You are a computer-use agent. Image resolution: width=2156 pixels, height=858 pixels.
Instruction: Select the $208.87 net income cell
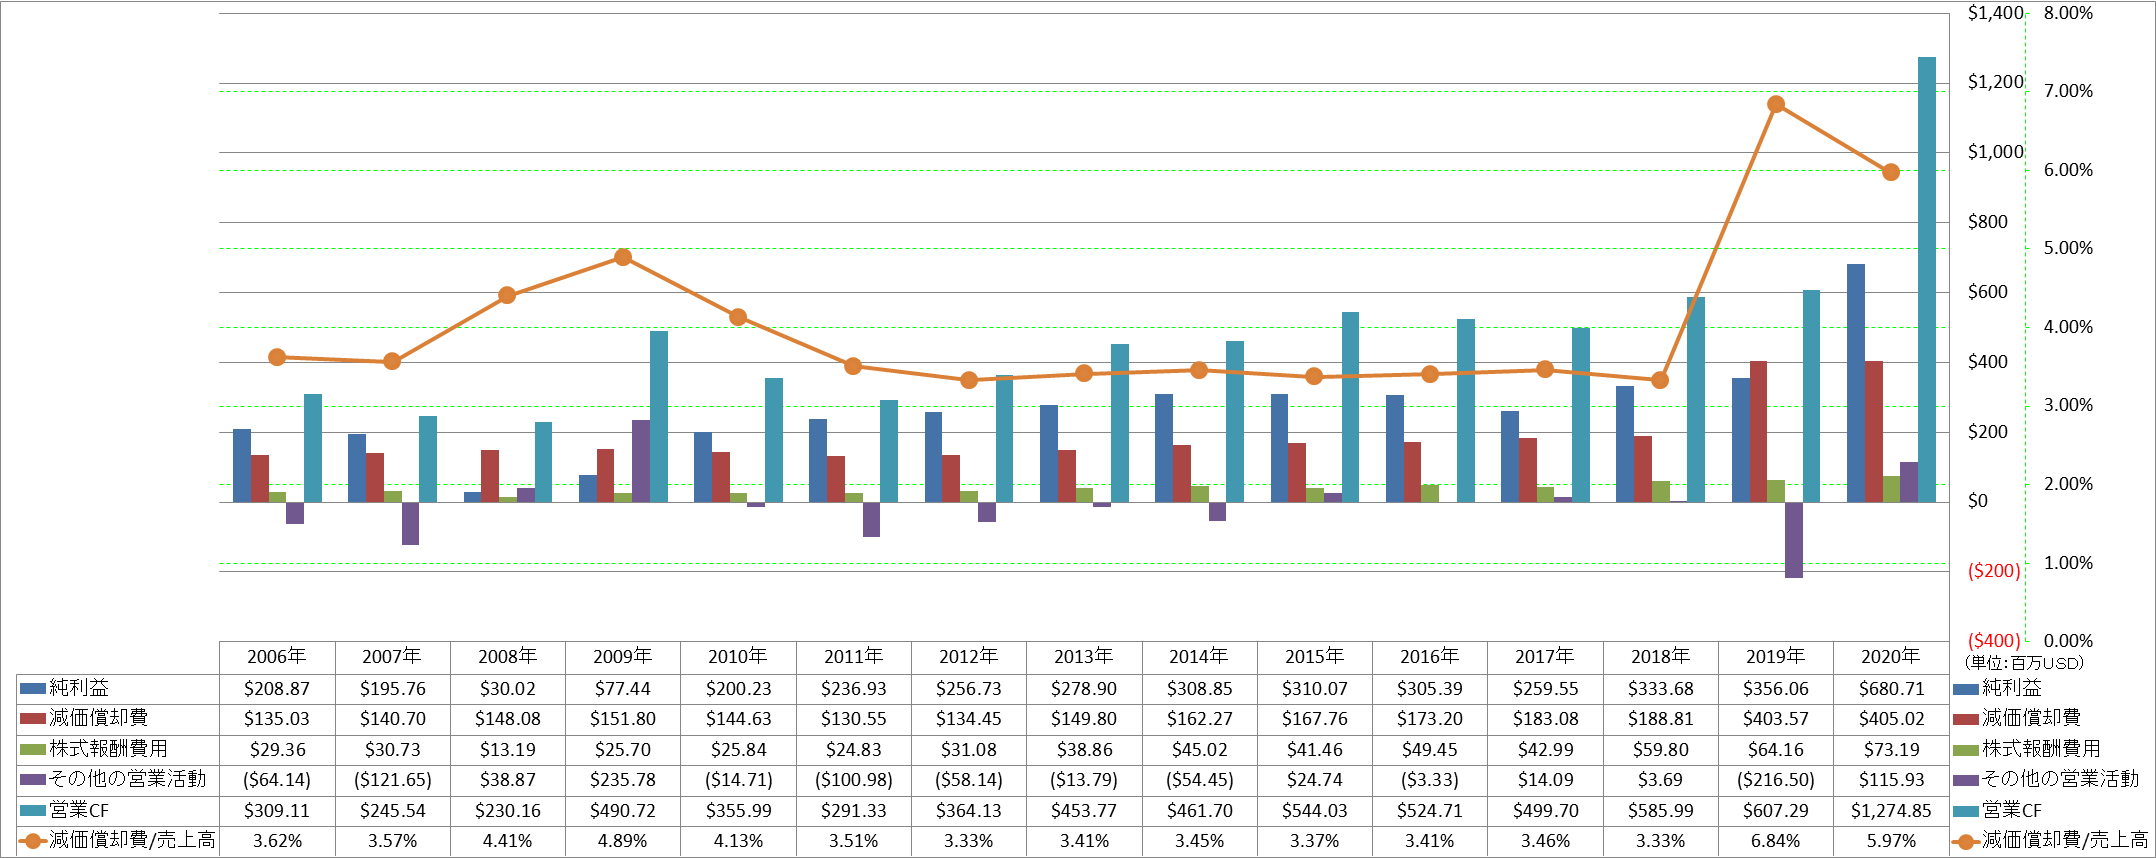coord(277,689)
